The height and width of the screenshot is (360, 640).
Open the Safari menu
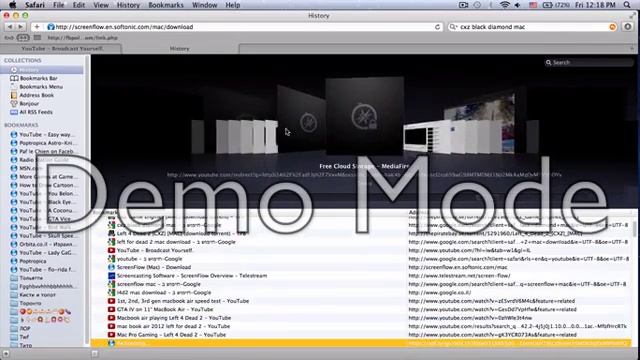tap(35, 5)
